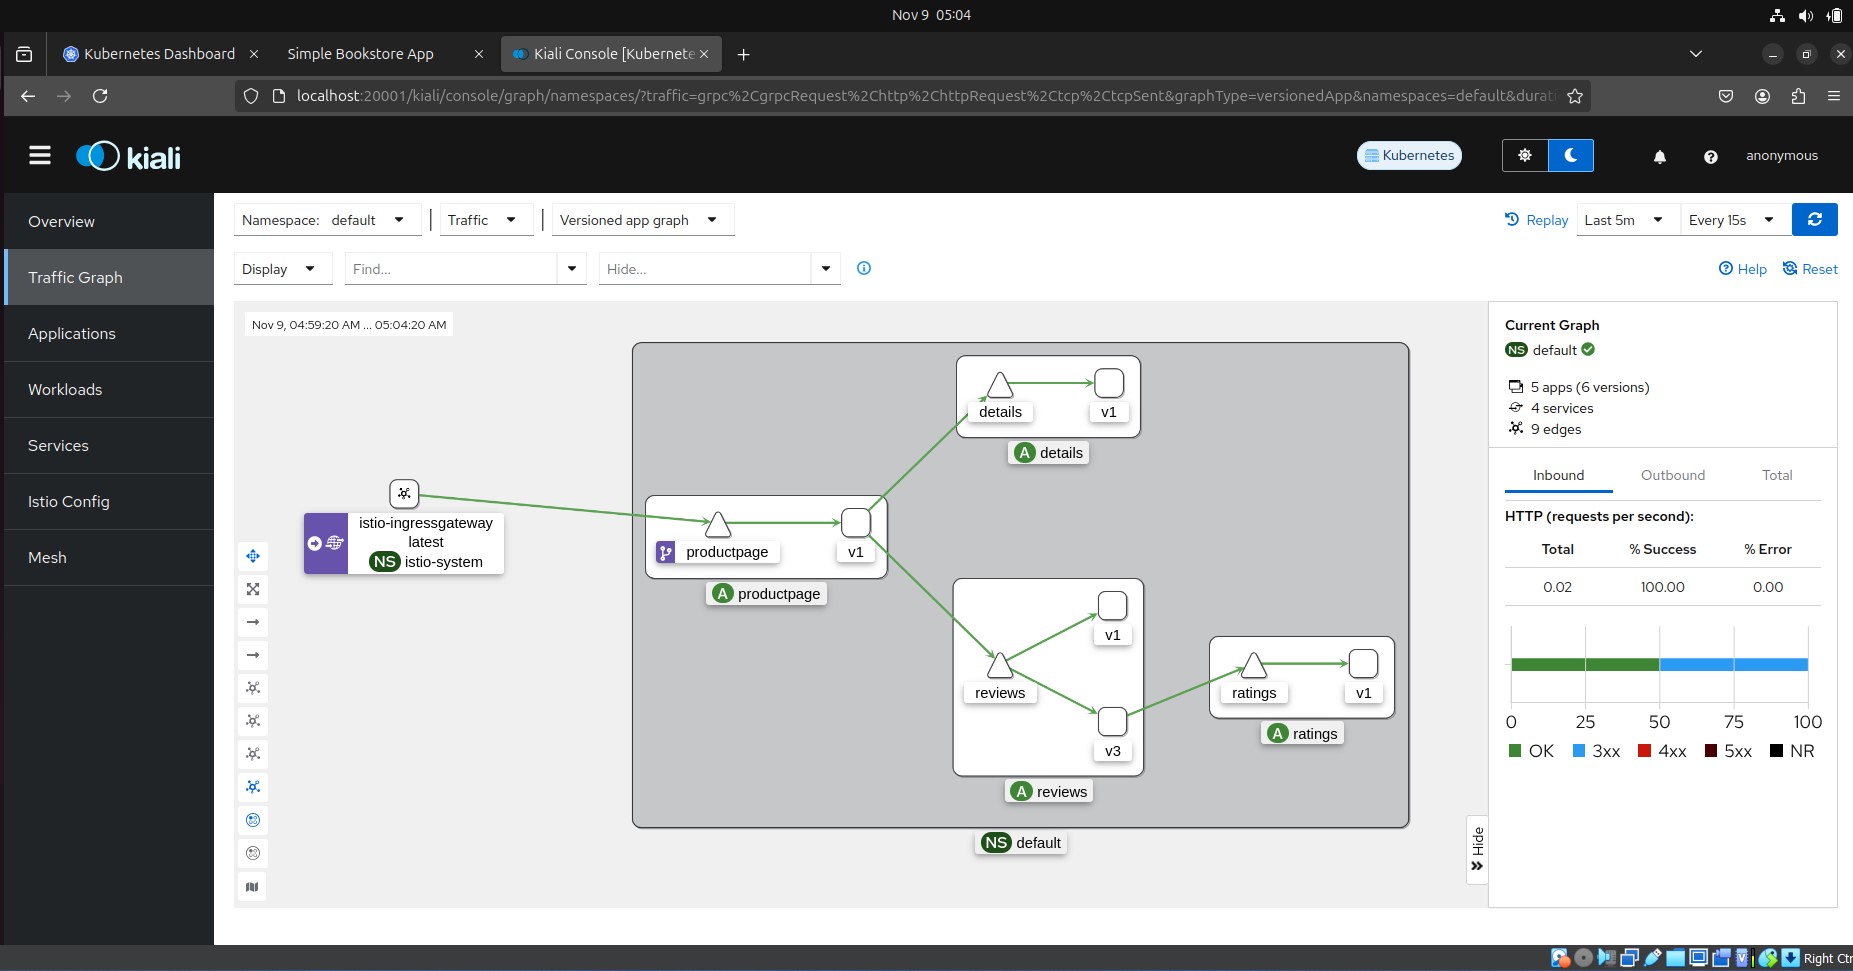Click the info icon next to Hide field
The image size is (1853, 971).
[x=864, y=268]
